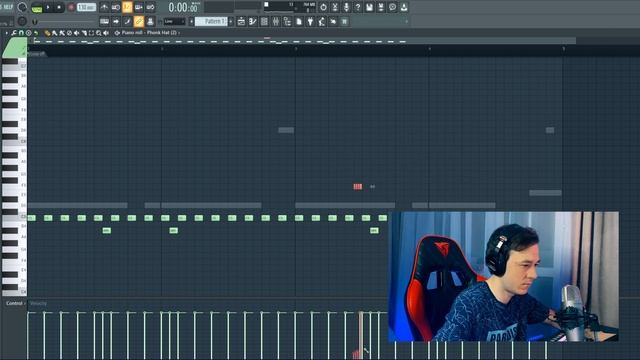
Task: Toggle blend recording overdub
Action: pos(139,7)
